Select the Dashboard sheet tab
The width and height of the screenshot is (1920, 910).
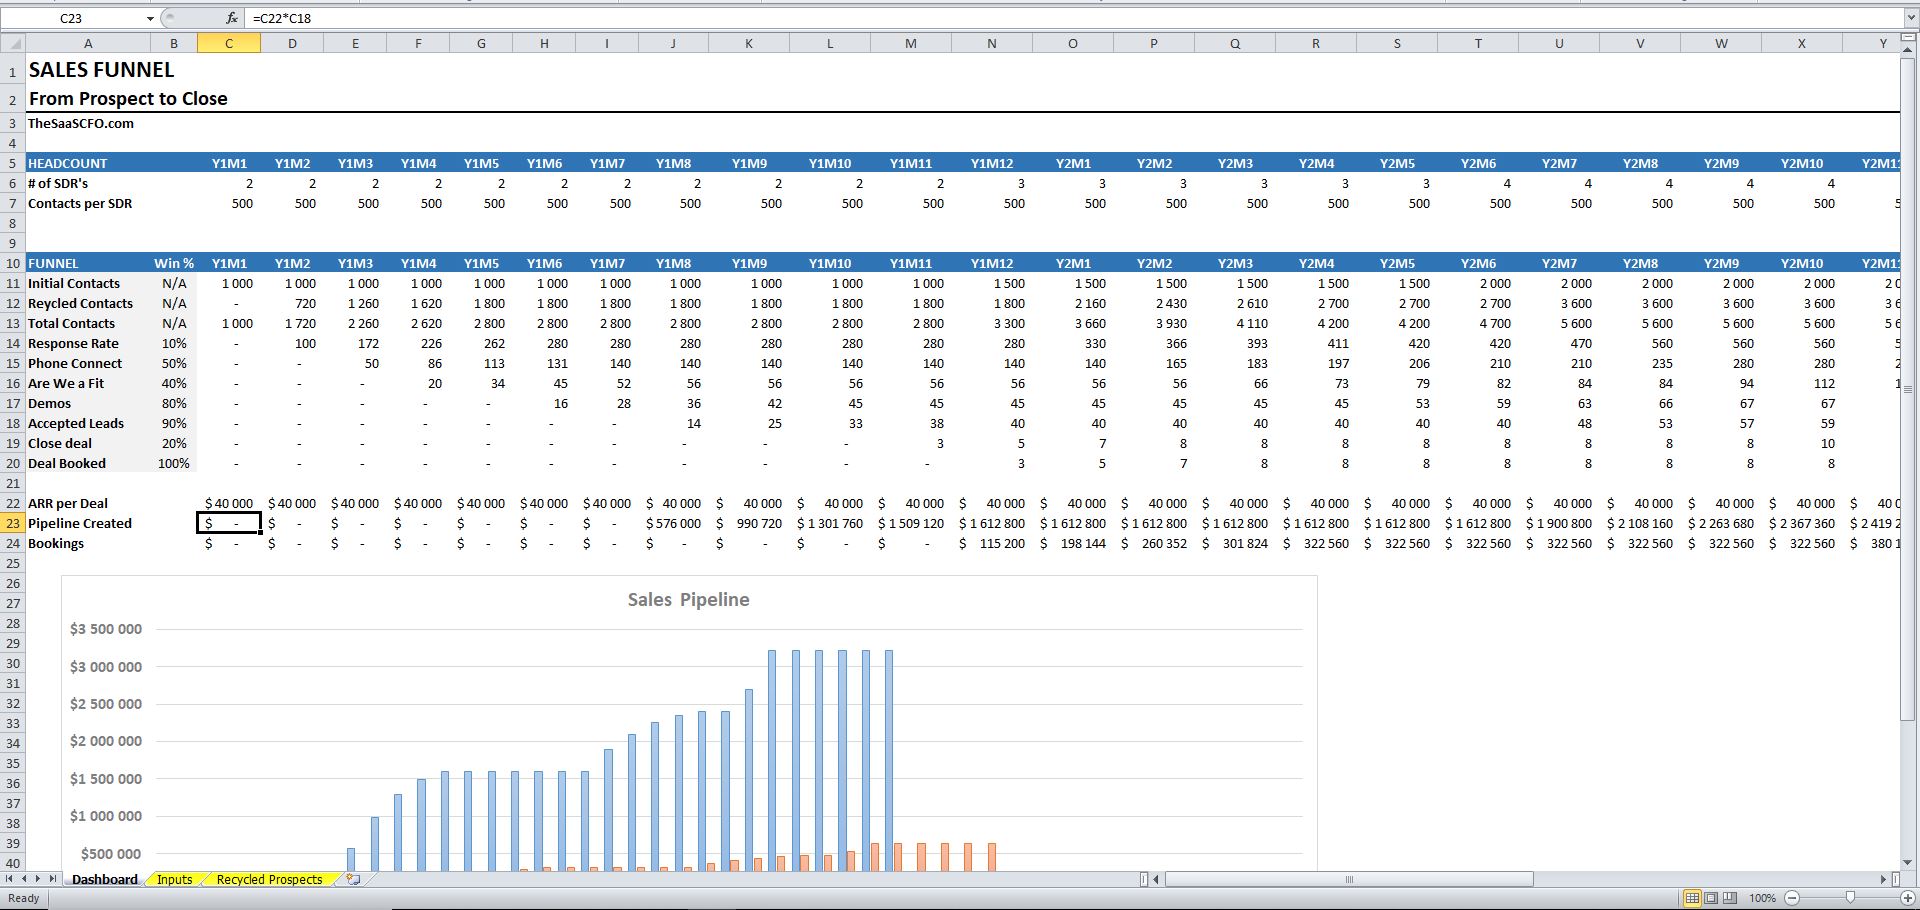(x=104, y=879)
